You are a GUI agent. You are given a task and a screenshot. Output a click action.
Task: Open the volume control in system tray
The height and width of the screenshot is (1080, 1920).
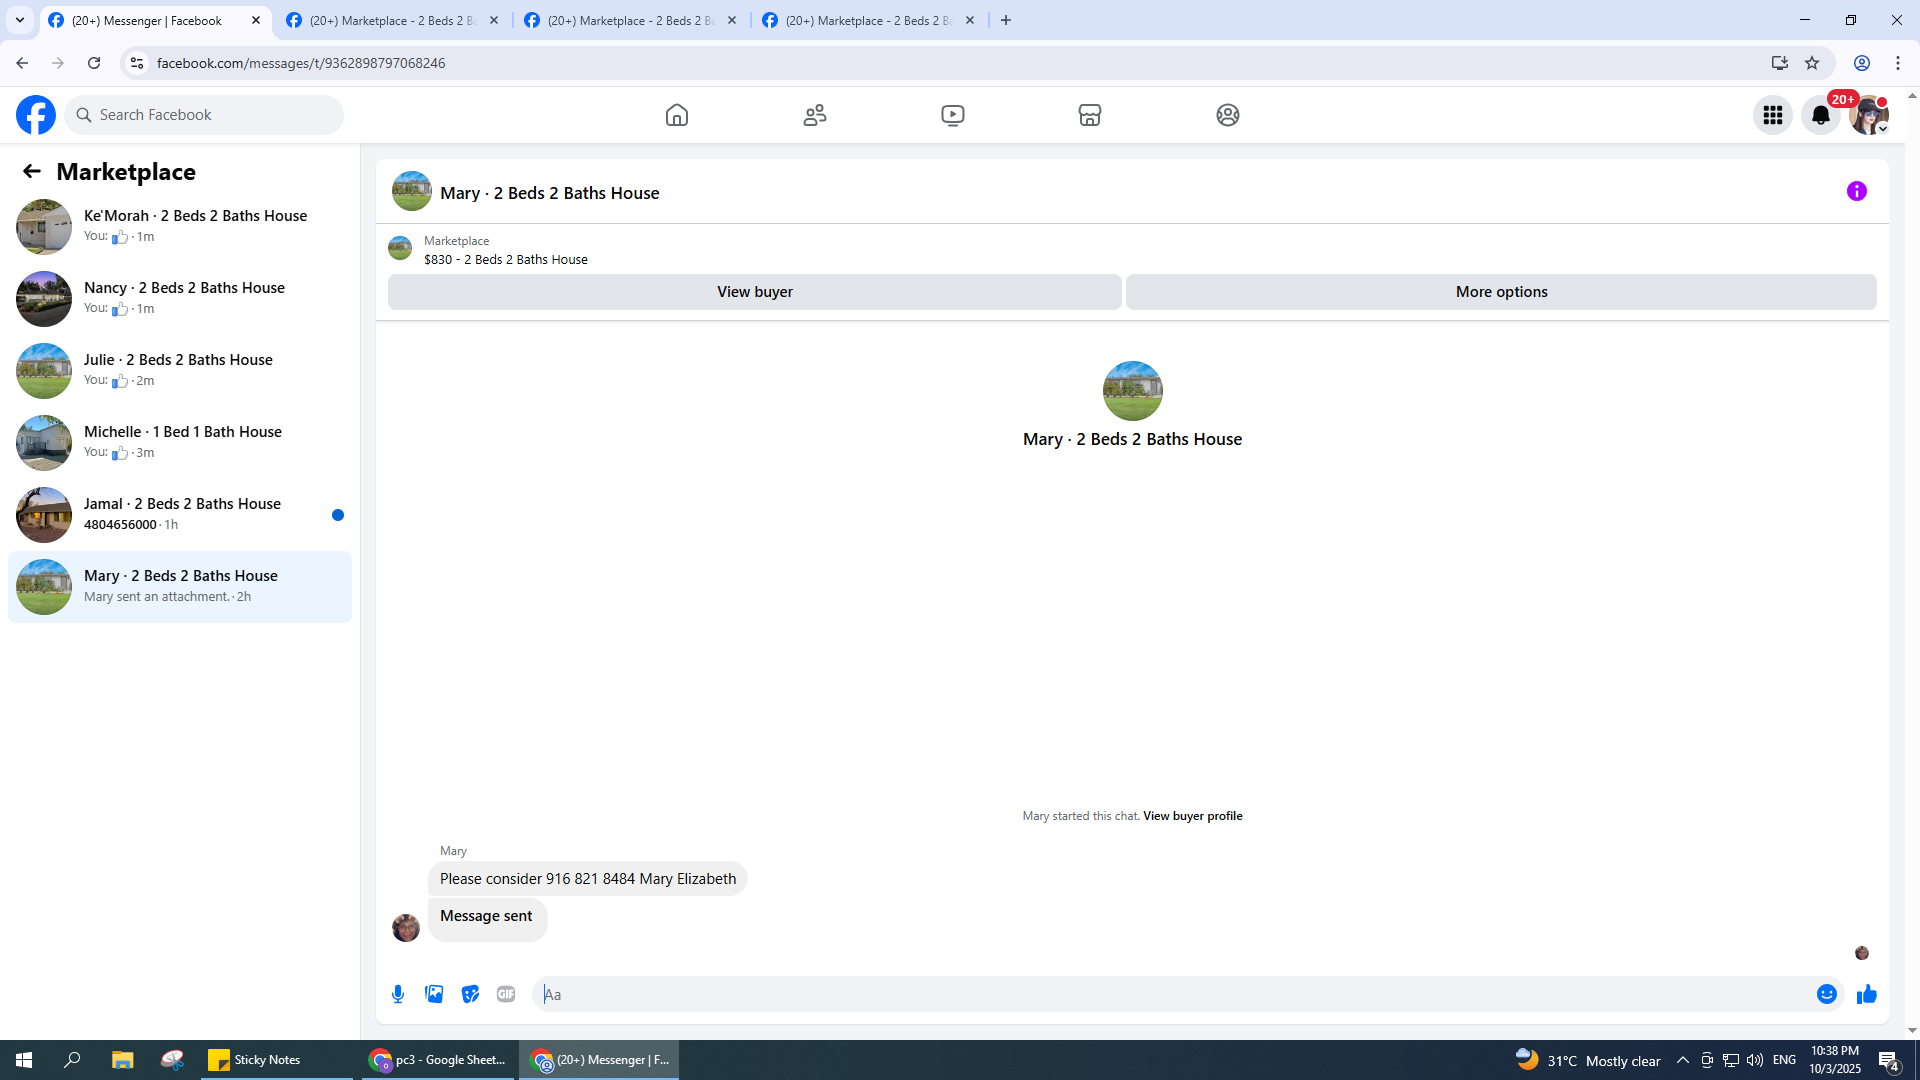(x=1755, y=1060)
